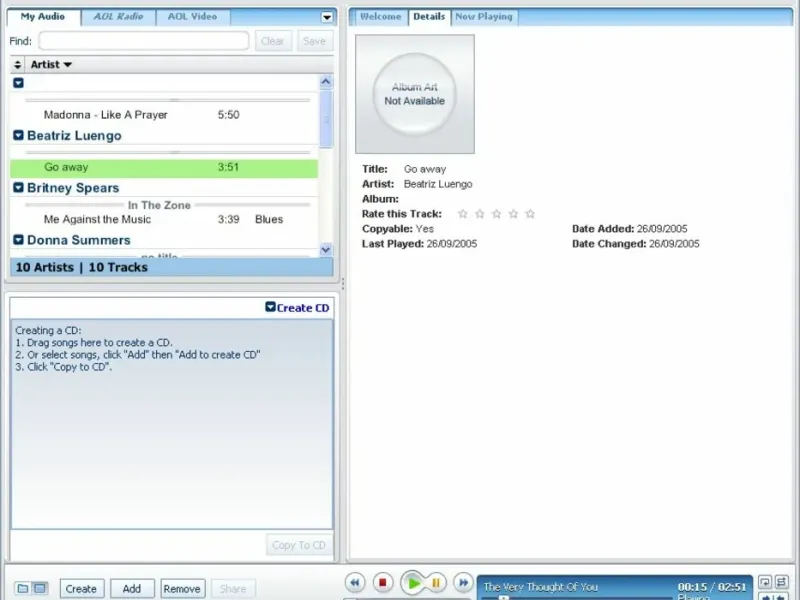This screenshot has width=800, height=600.
Task: Click the Create CD drop area
Action: coord(172,424)
